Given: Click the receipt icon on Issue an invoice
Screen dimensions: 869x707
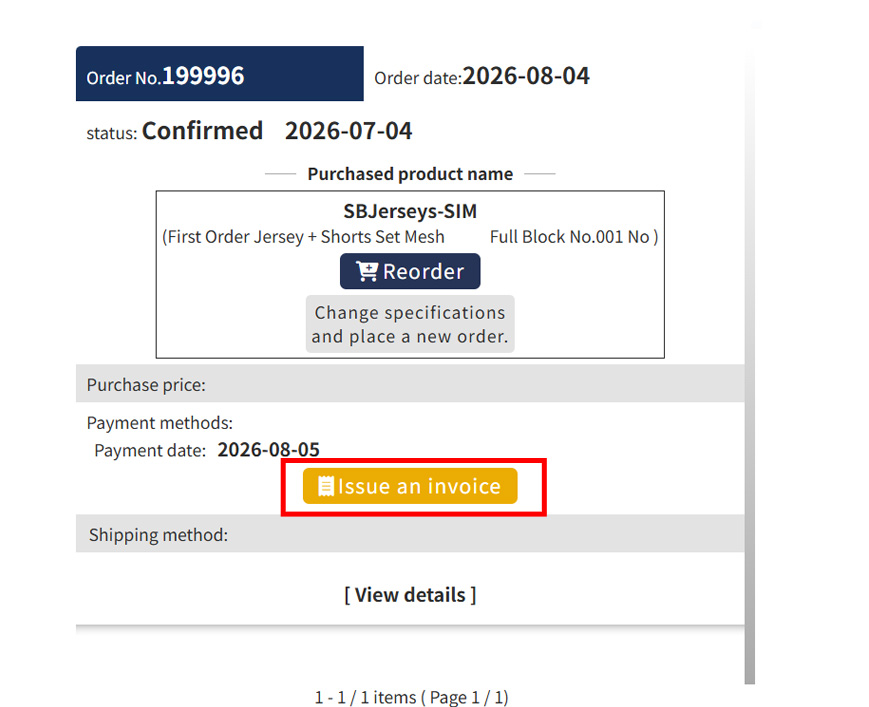Looking at the screenshot, I should pos(326,486).
